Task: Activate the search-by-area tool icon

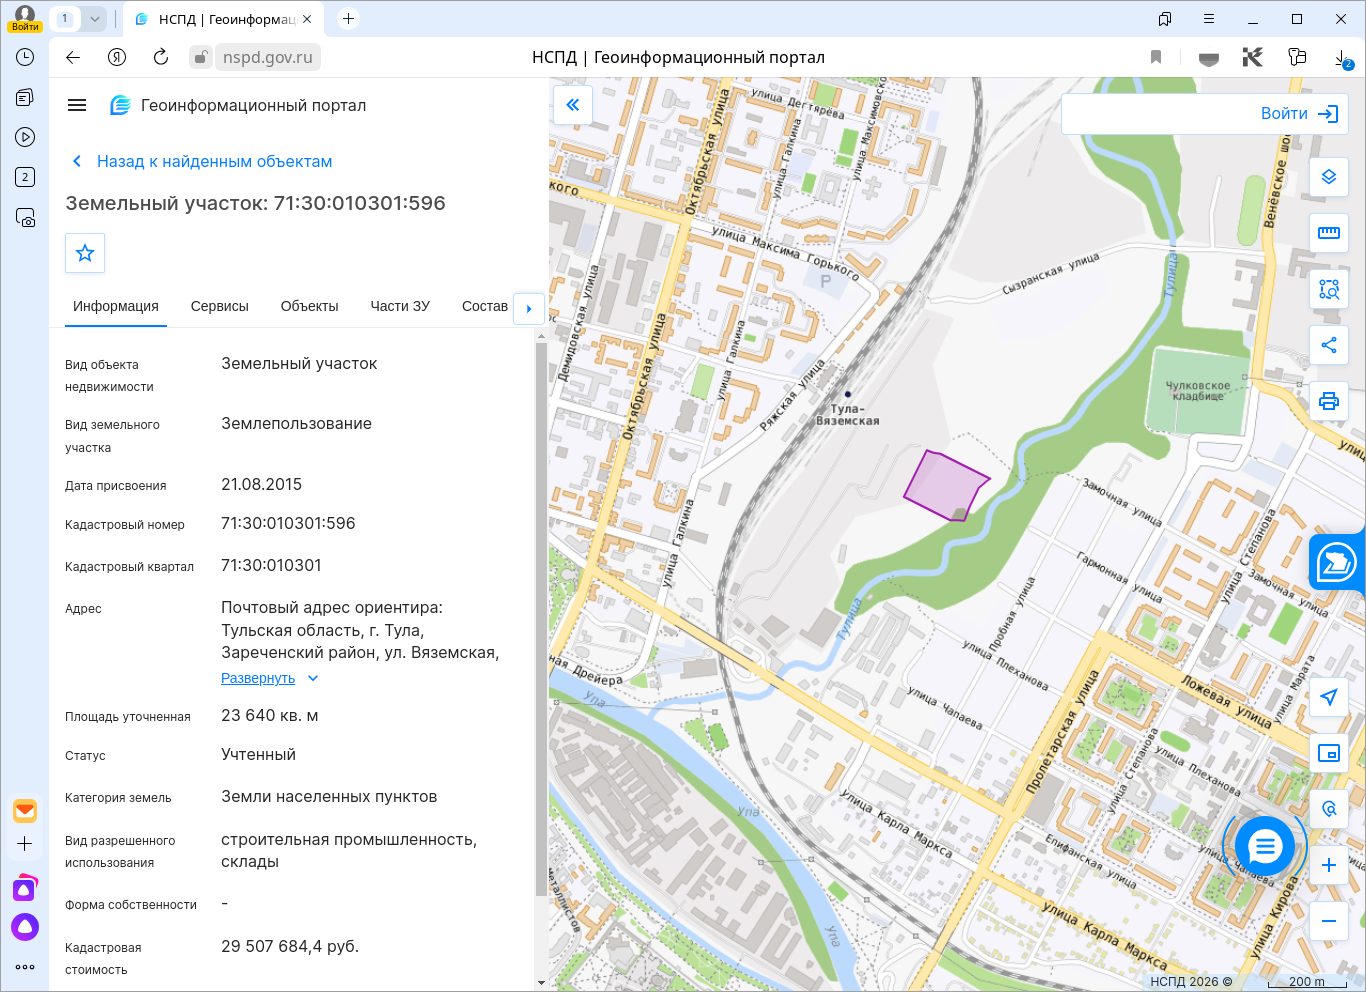Action: (x=1329, y=290)
